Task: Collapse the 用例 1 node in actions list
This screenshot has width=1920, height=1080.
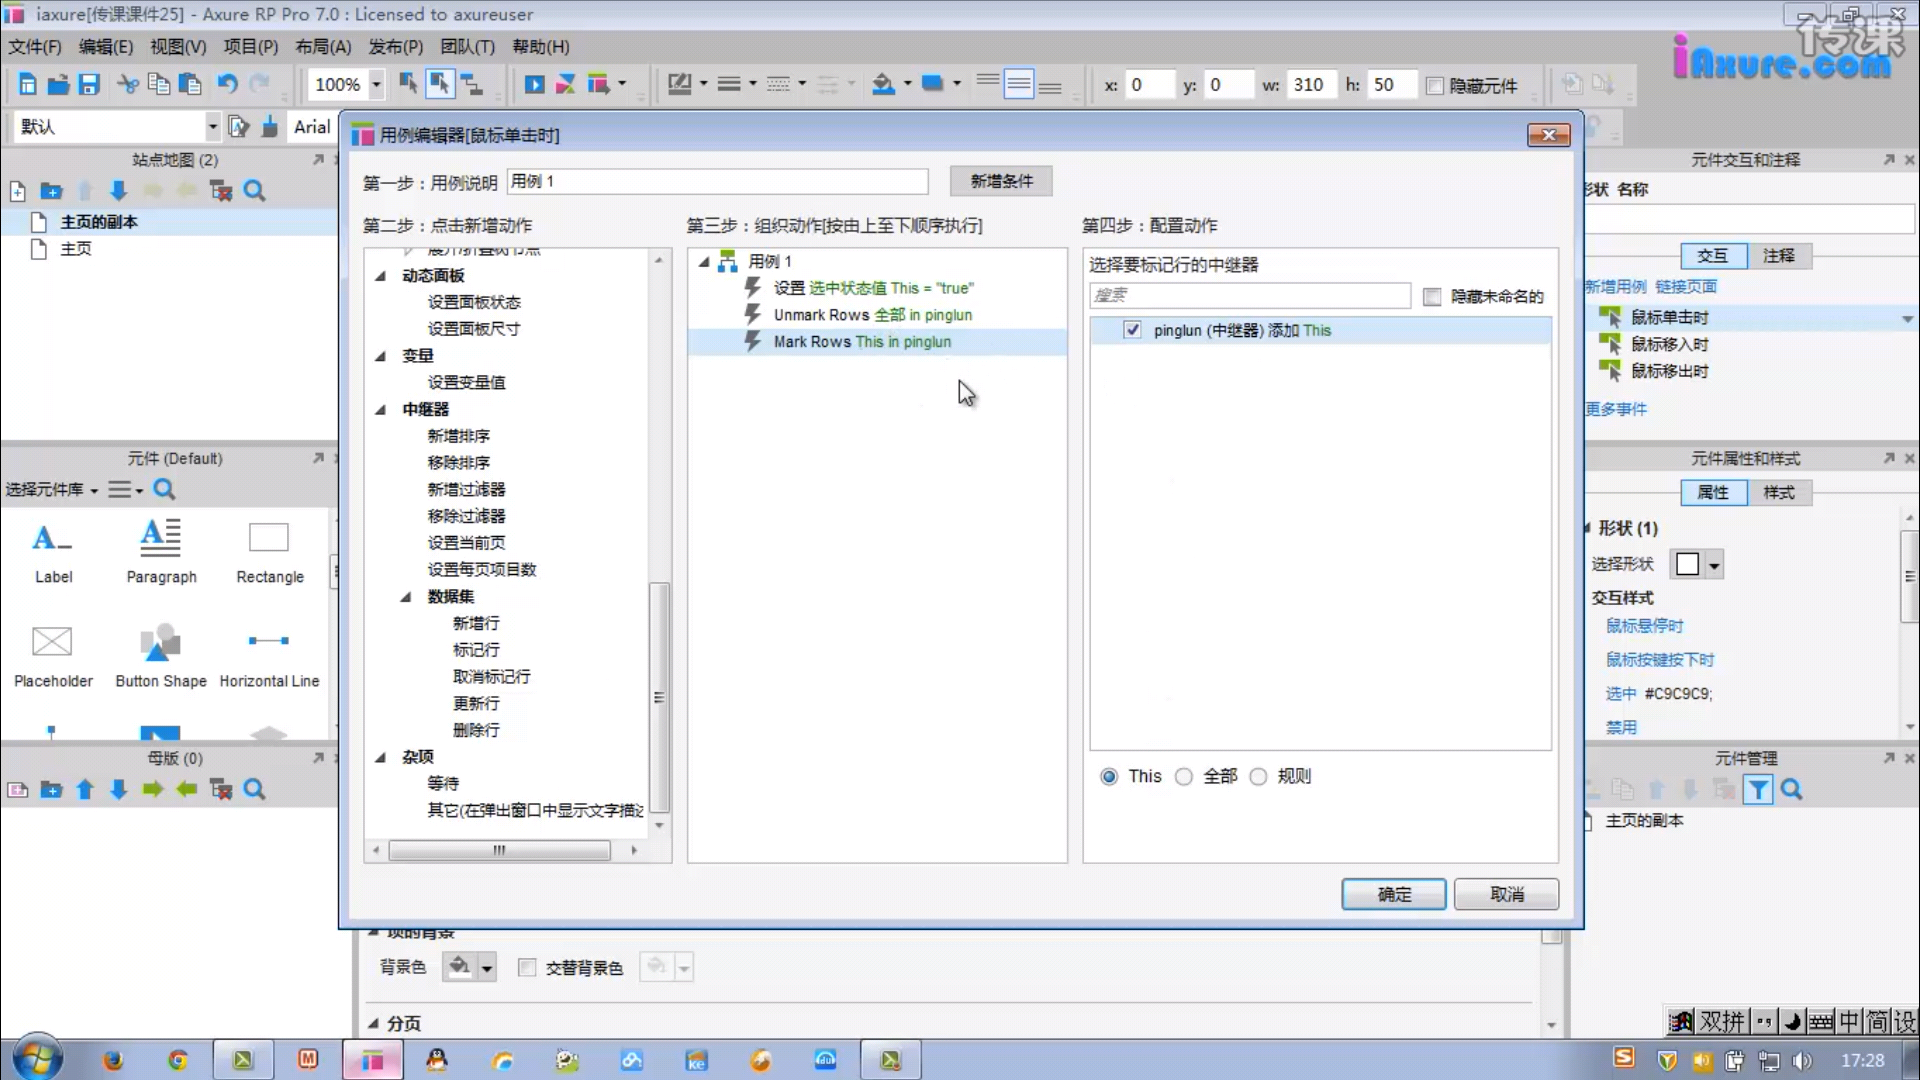Action: click(704, 262)
